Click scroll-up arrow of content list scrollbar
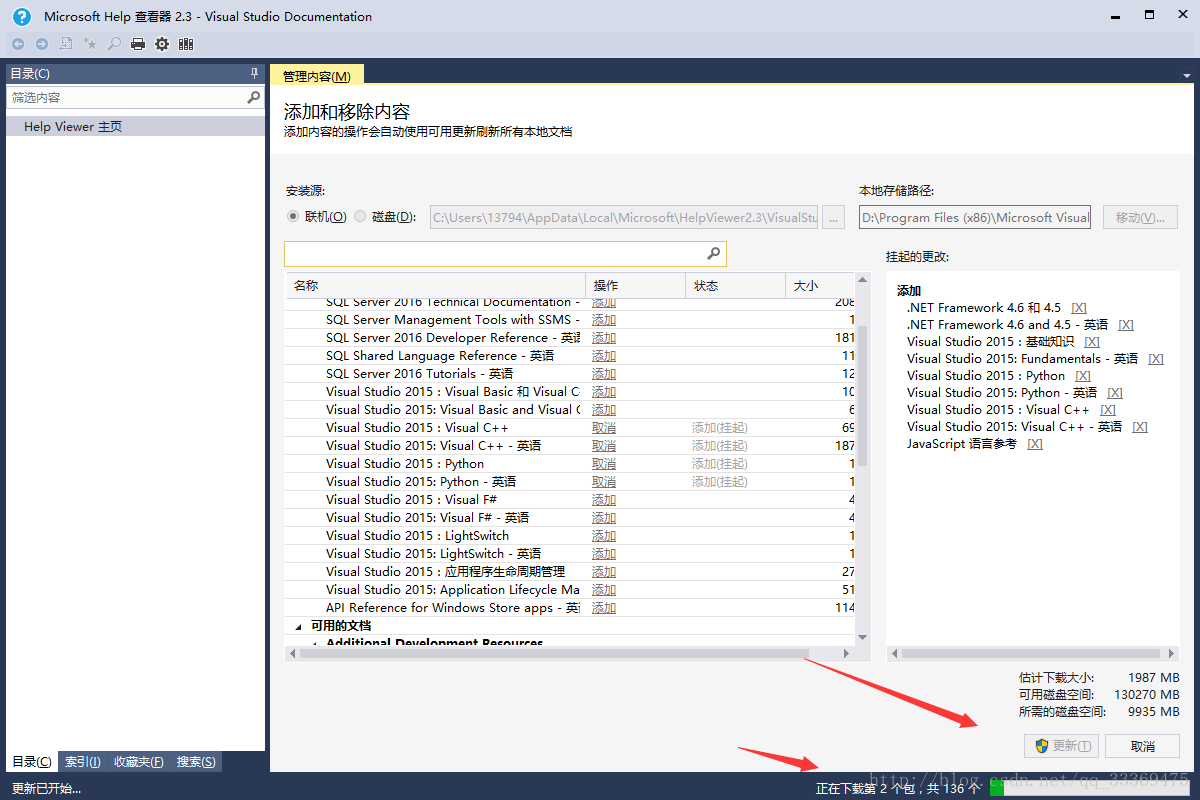1200x800 pixels. point(863,281)
